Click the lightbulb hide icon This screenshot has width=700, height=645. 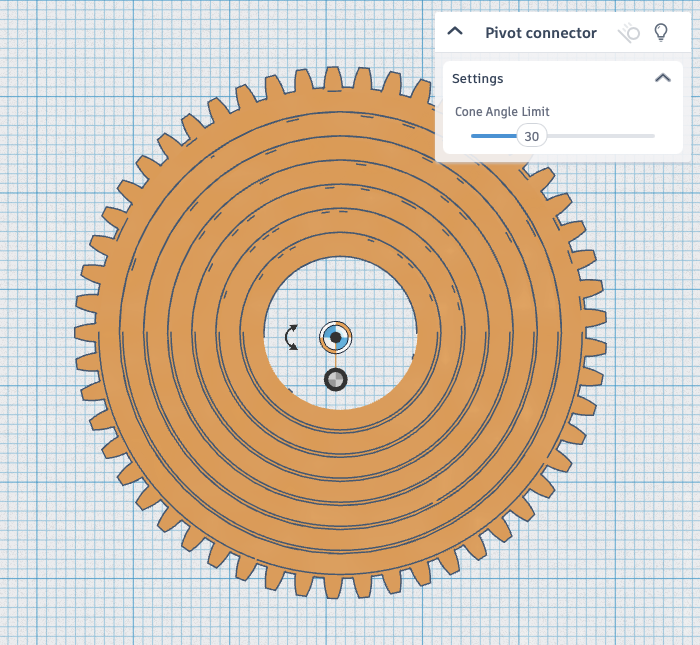[x=660, y=32]
